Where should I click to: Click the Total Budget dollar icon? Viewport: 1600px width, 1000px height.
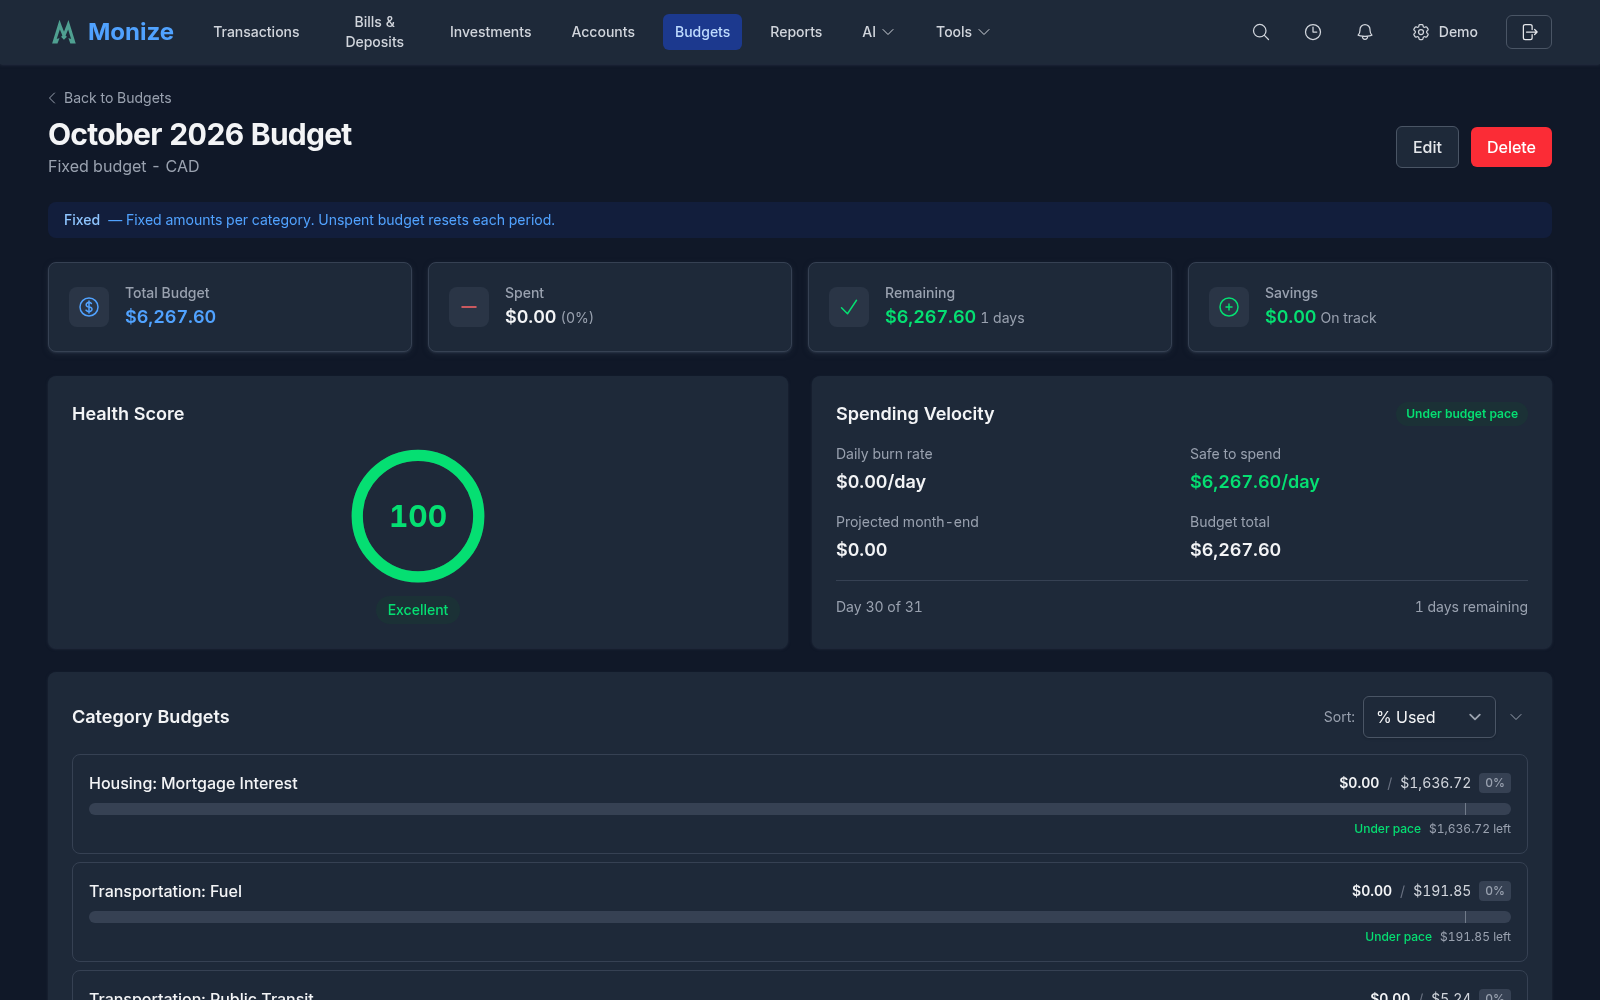89,307
